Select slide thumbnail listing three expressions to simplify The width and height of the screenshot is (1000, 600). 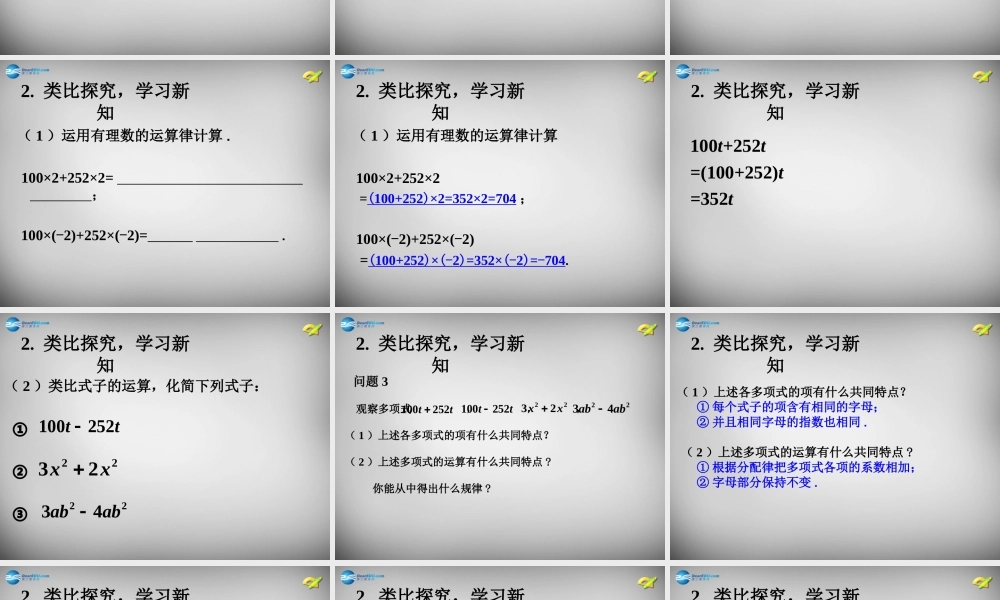[x=165, y=436]
